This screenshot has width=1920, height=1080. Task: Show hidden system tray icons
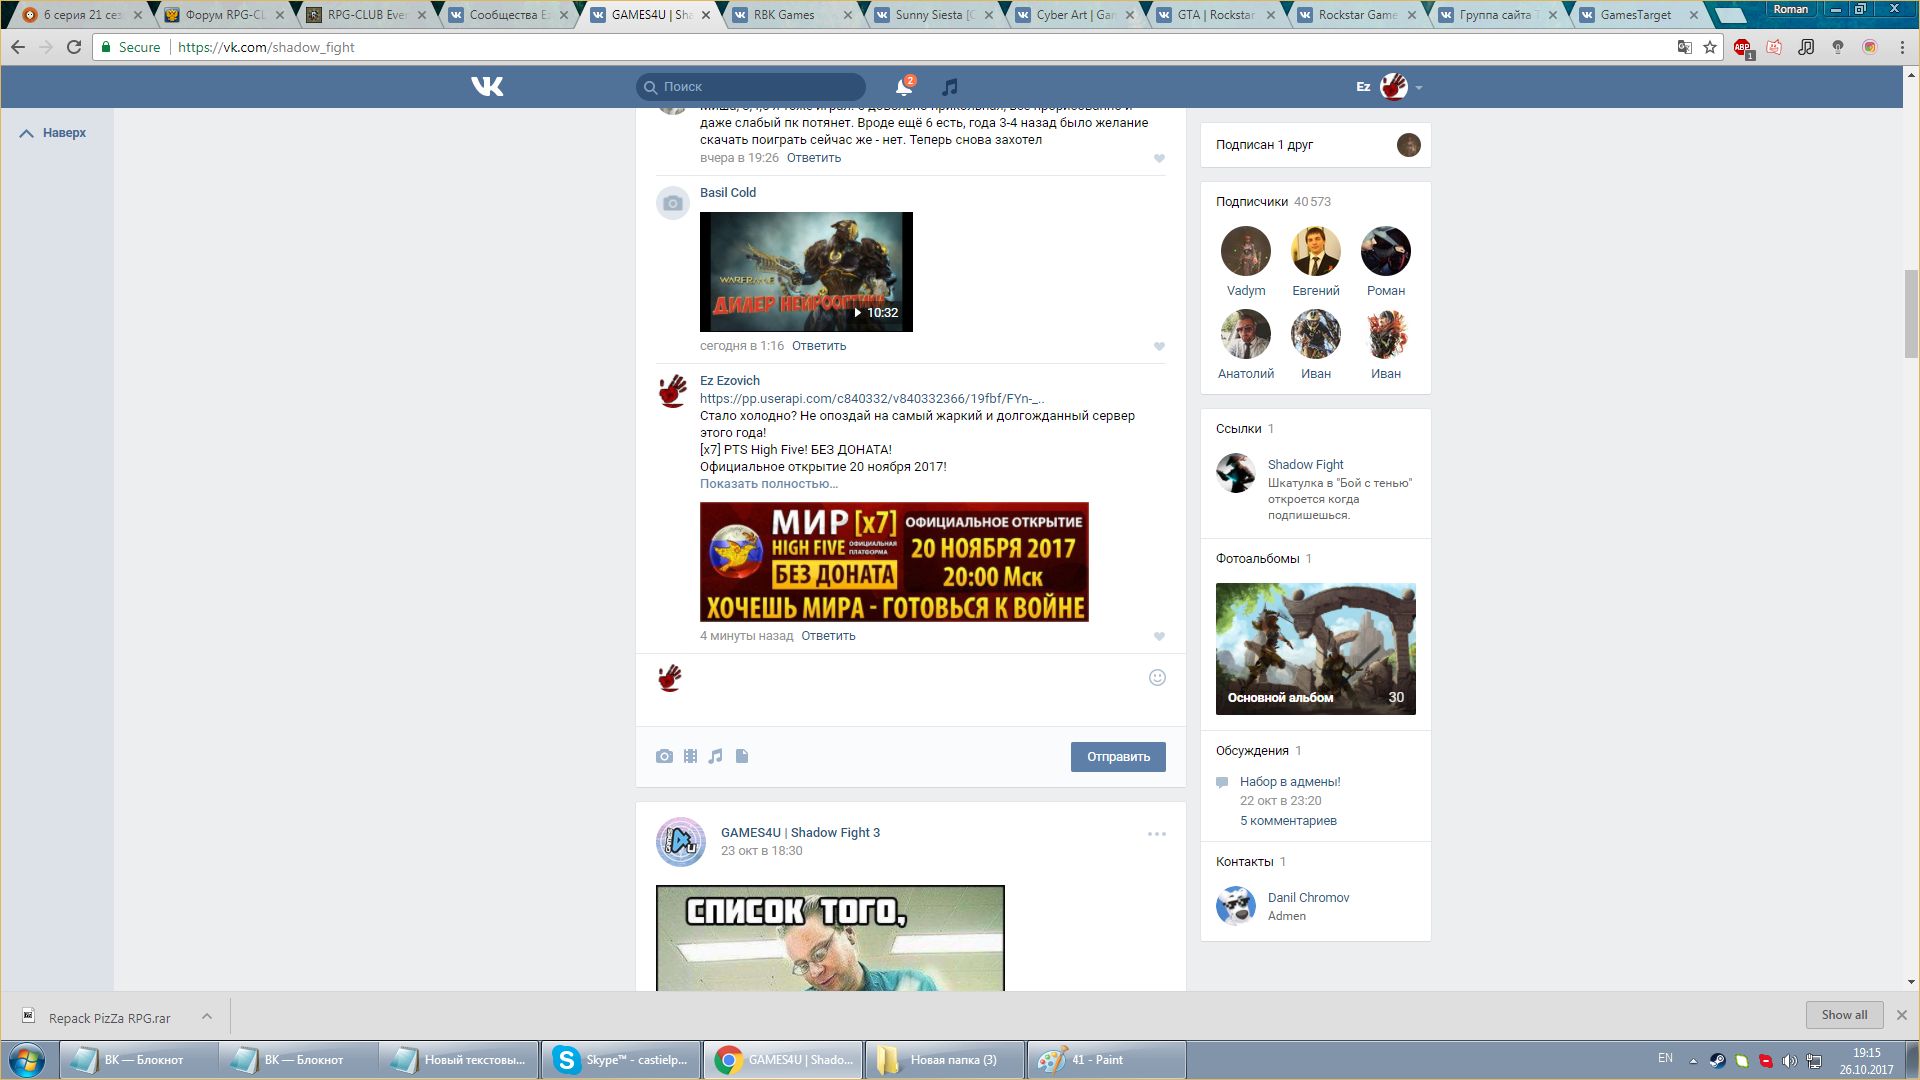pyautogui.click(x=1693, y=1061)
